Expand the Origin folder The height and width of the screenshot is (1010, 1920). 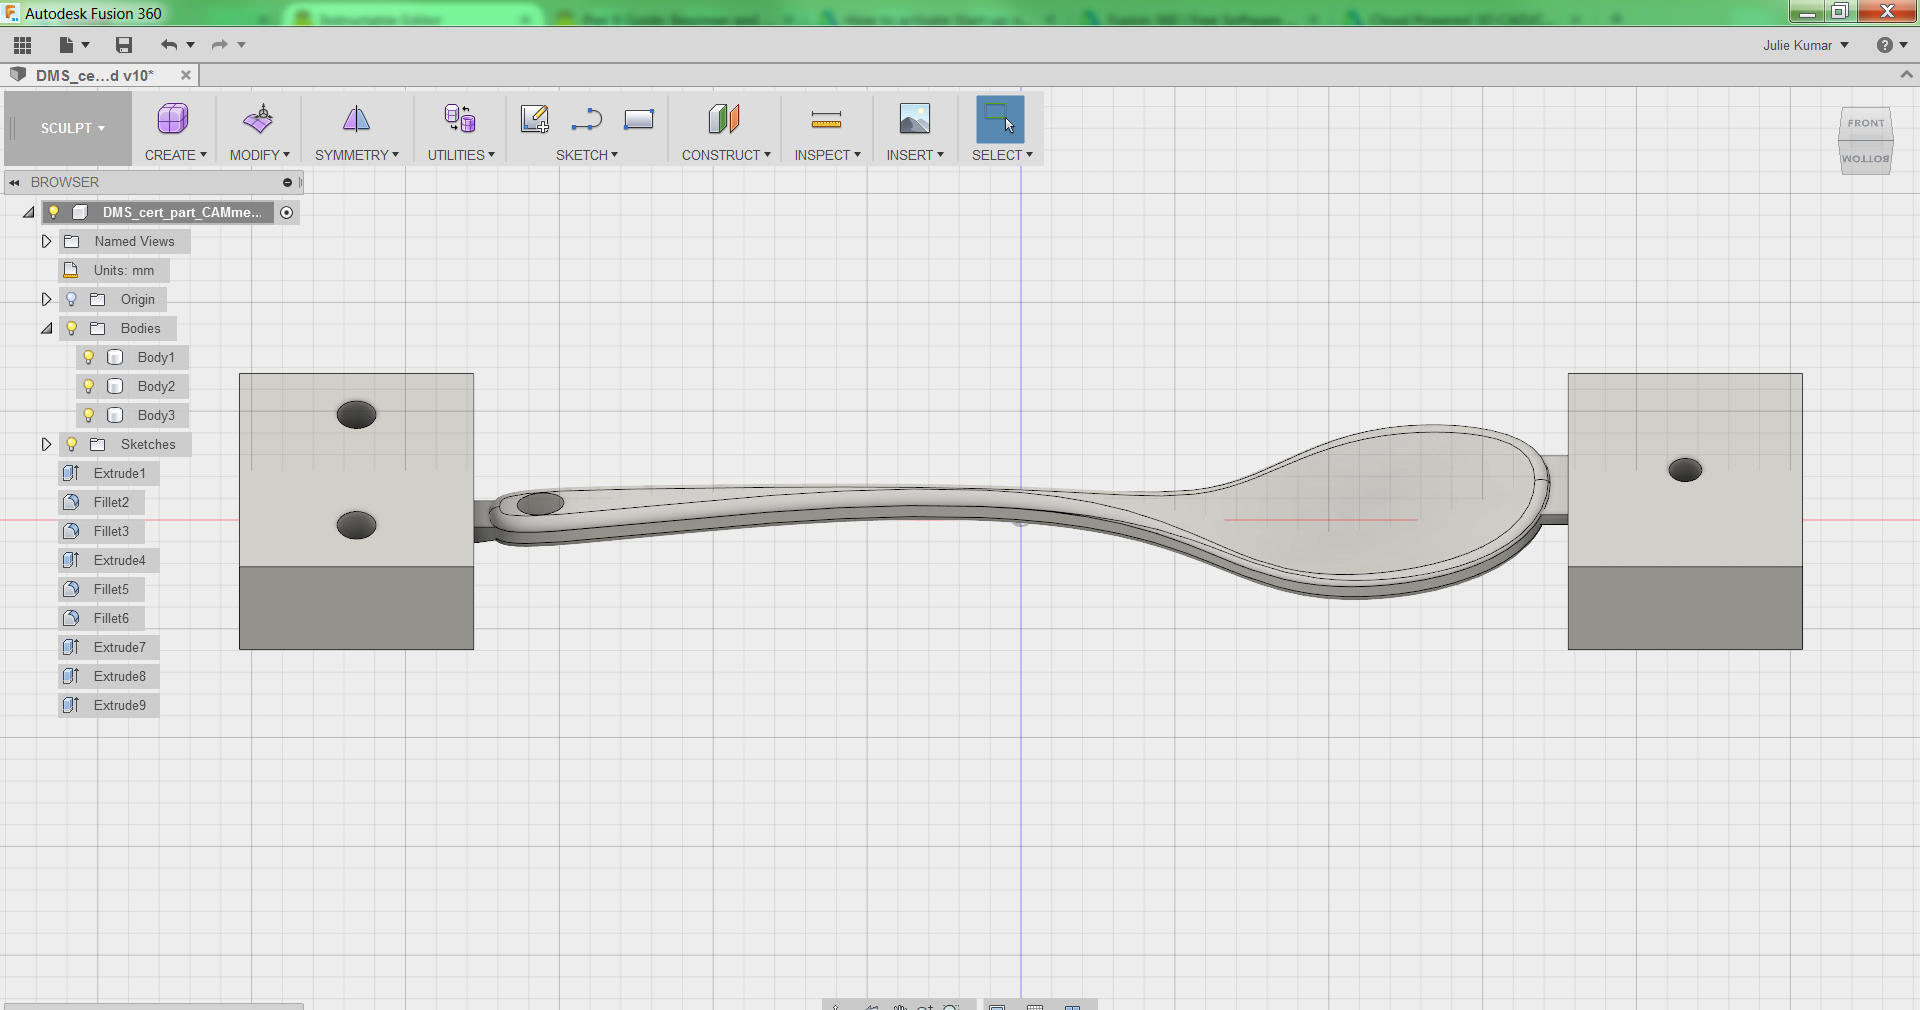tap(46, 299)
